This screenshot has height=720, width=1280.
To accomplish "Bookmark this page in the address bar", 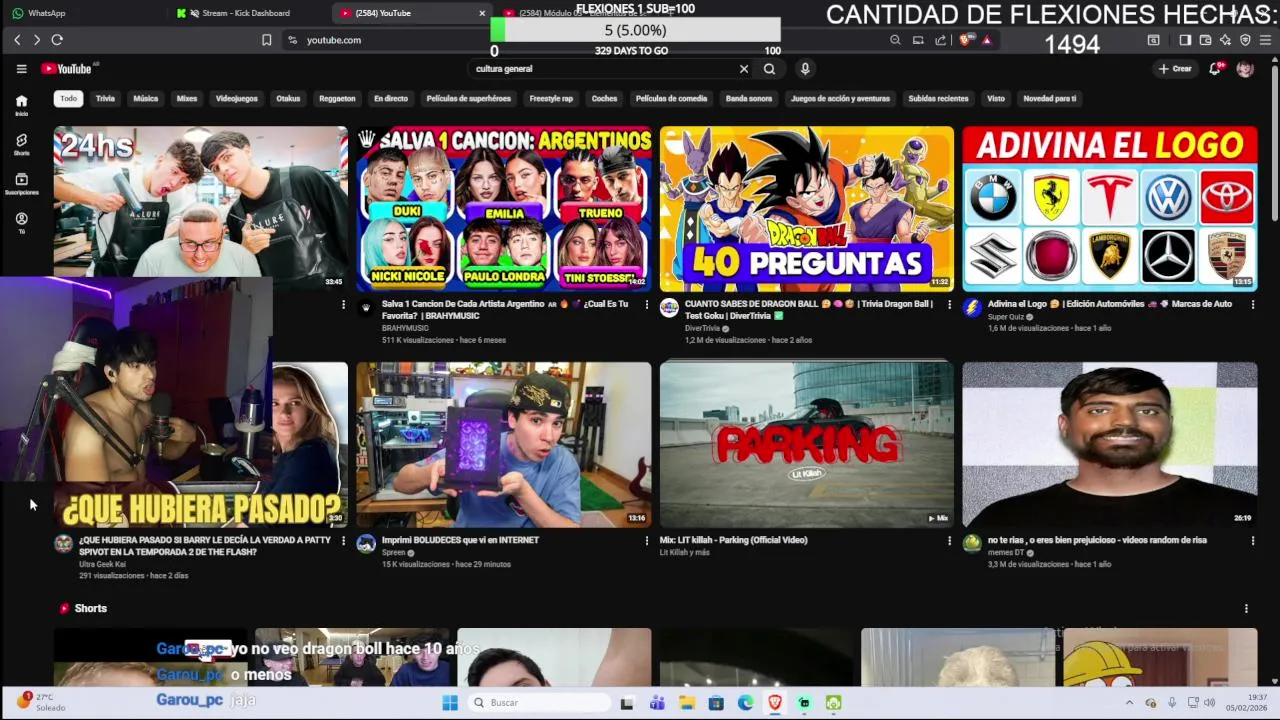I will pyautogui.click(x=266, y=40).
